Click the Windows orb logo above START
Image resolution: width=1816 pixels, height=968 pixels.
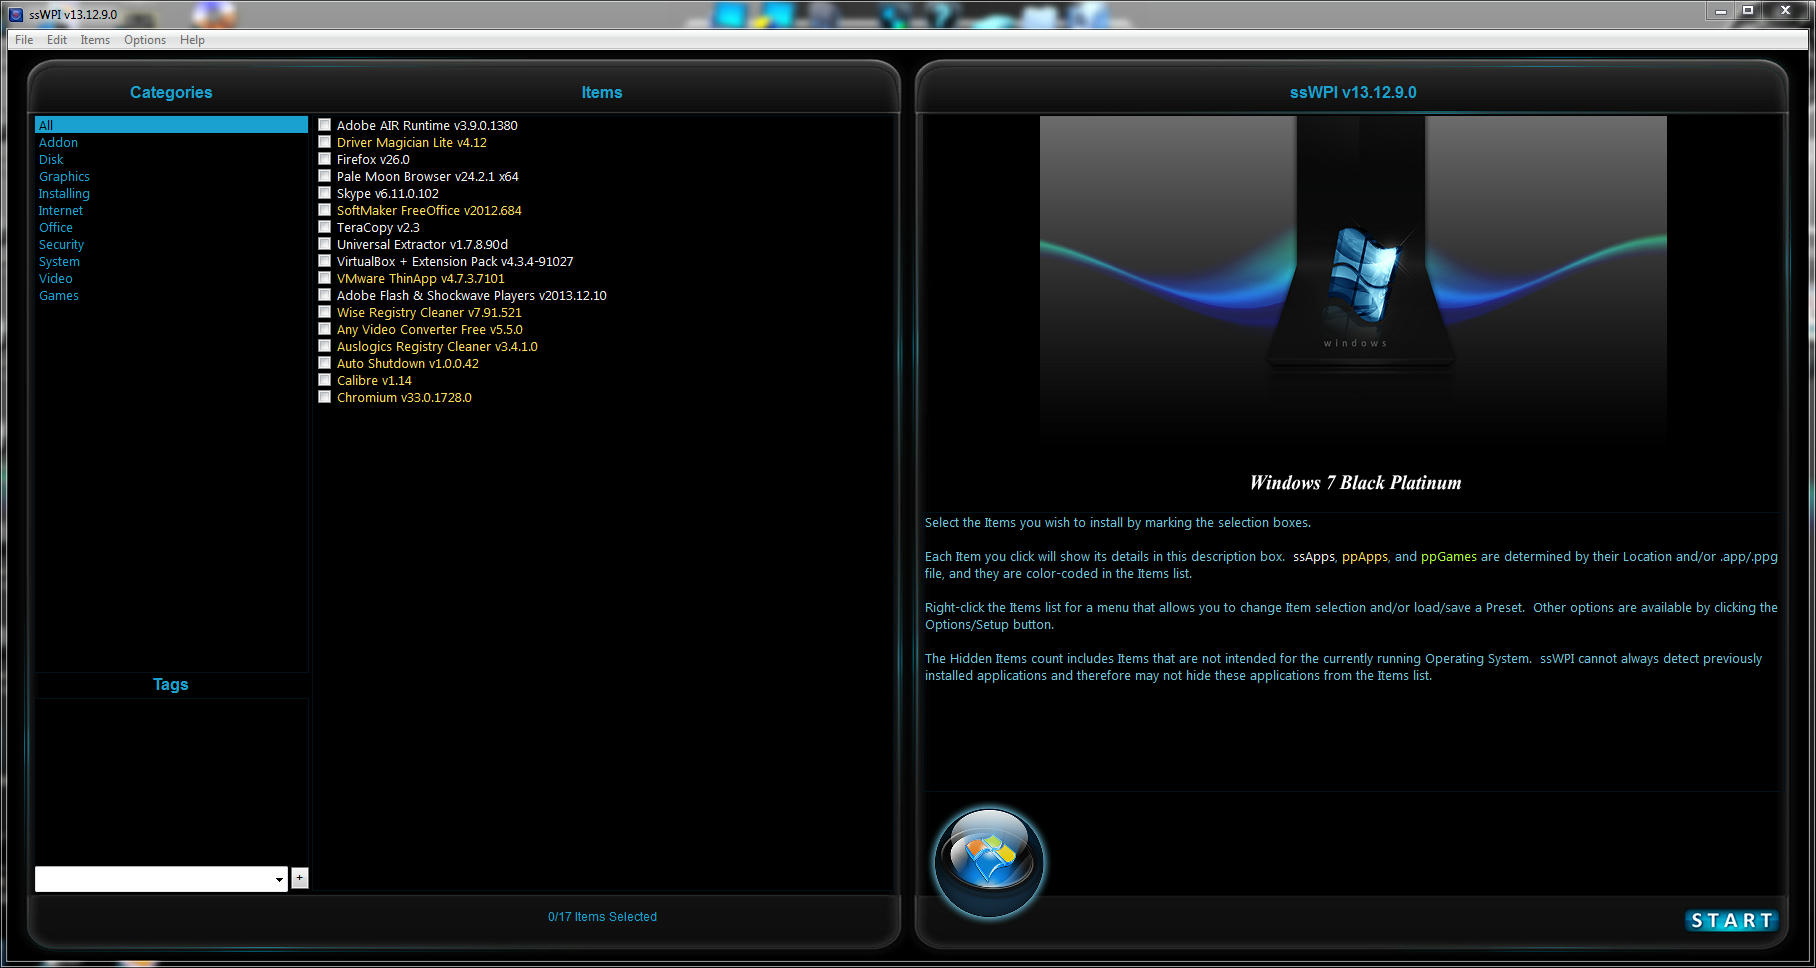pos(988,862)
